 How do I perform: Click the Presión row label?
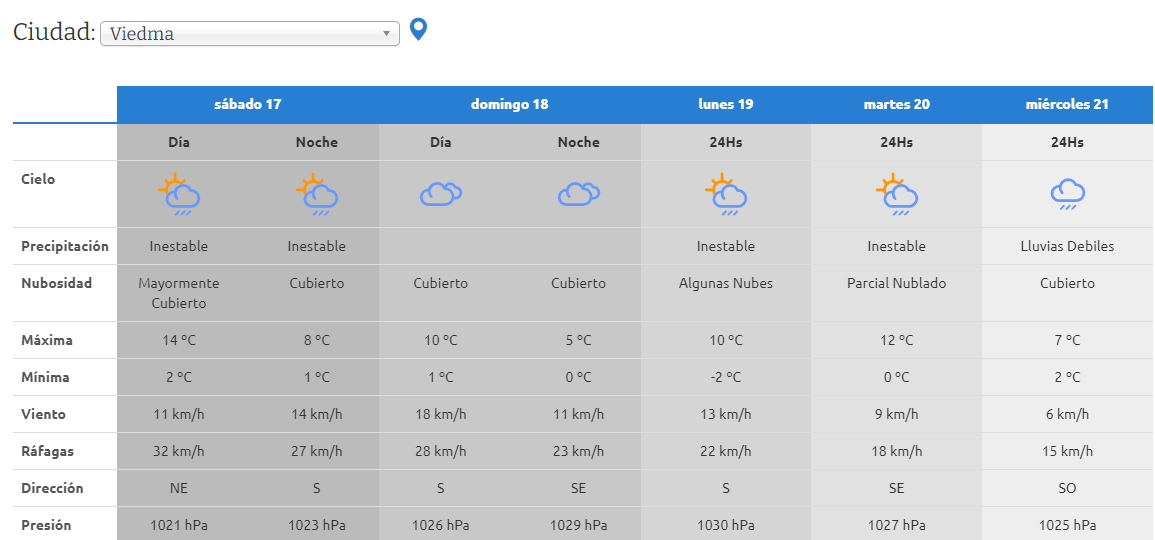(46, 525)
